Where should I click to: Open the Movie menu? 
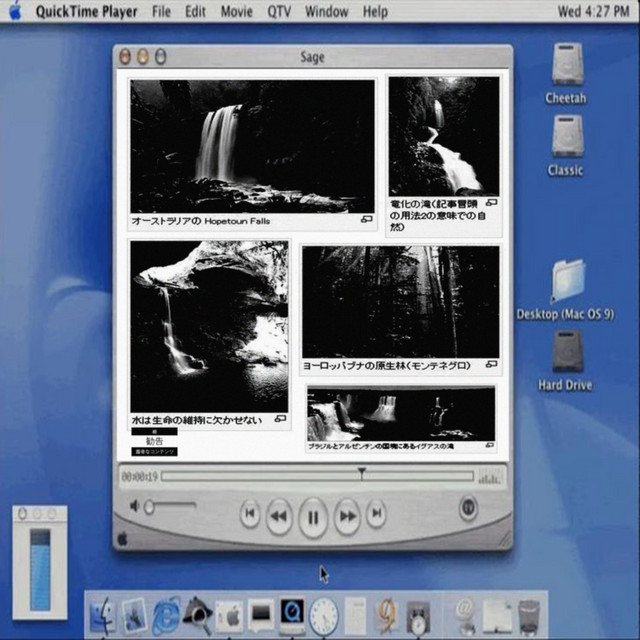pyautogui.click(x=236, y=12)
